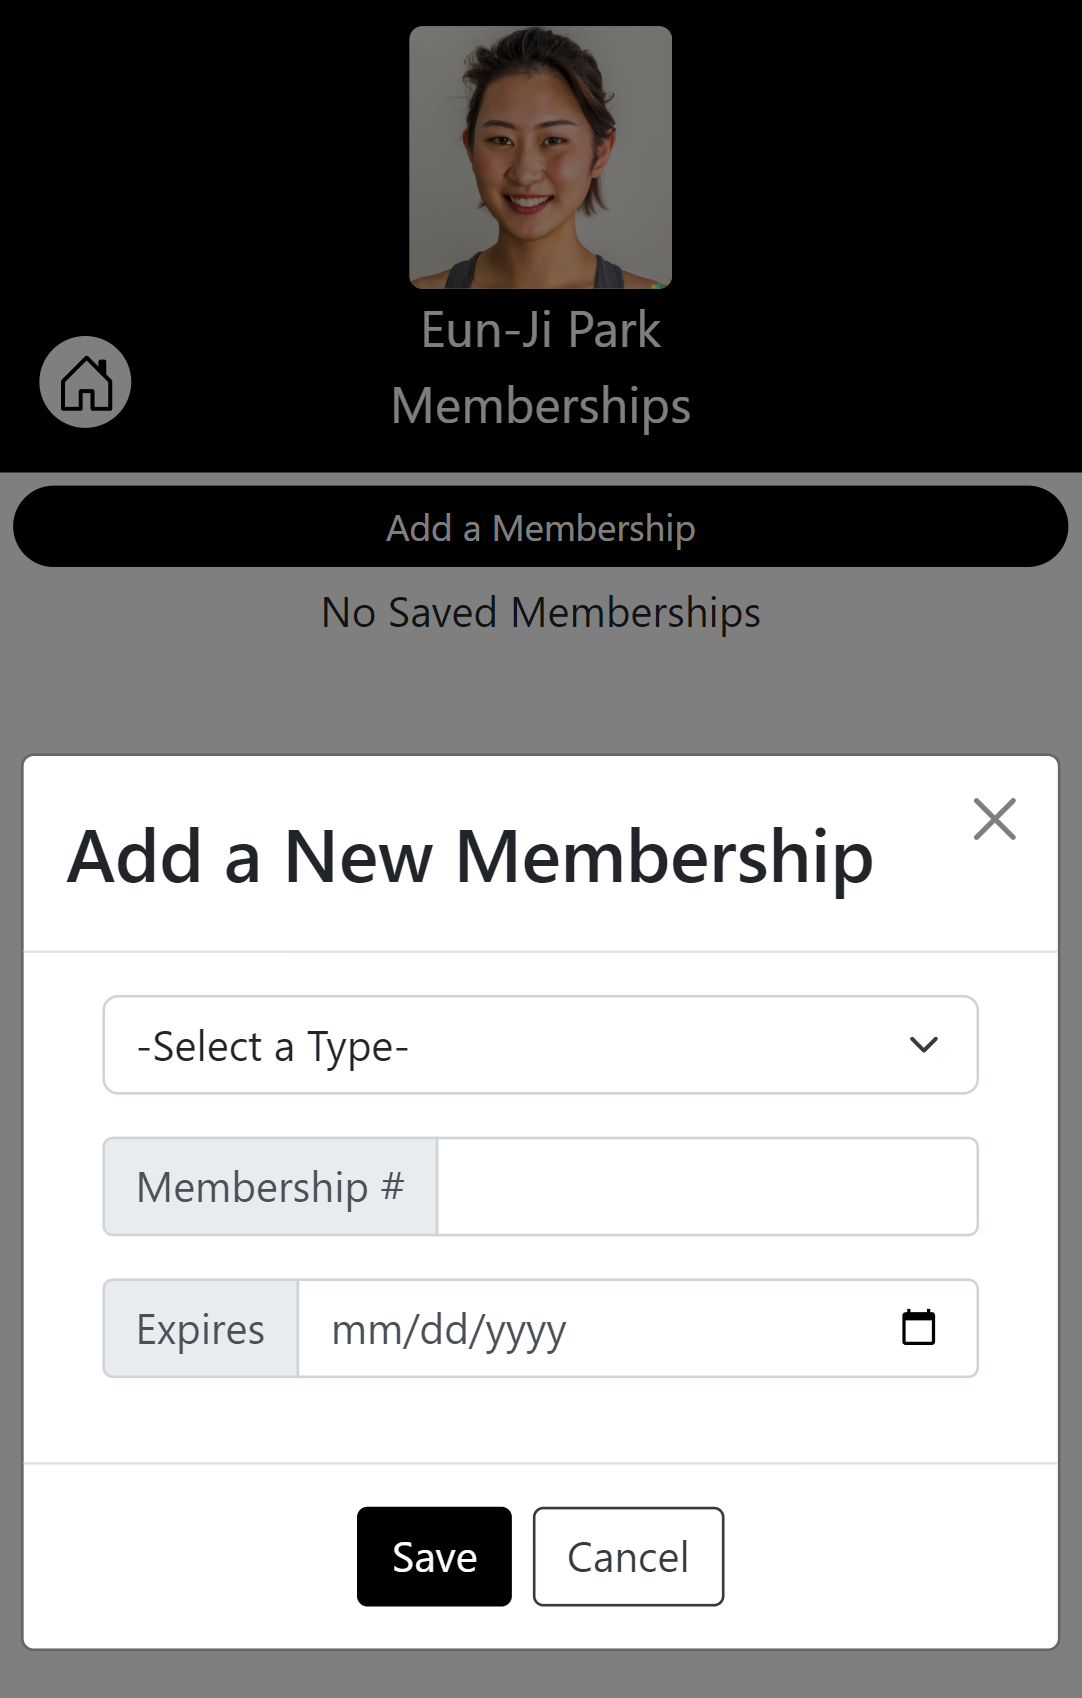1082x1698 pixels.
Task: Click the Add a Membership bar
Action: point(540,527)
